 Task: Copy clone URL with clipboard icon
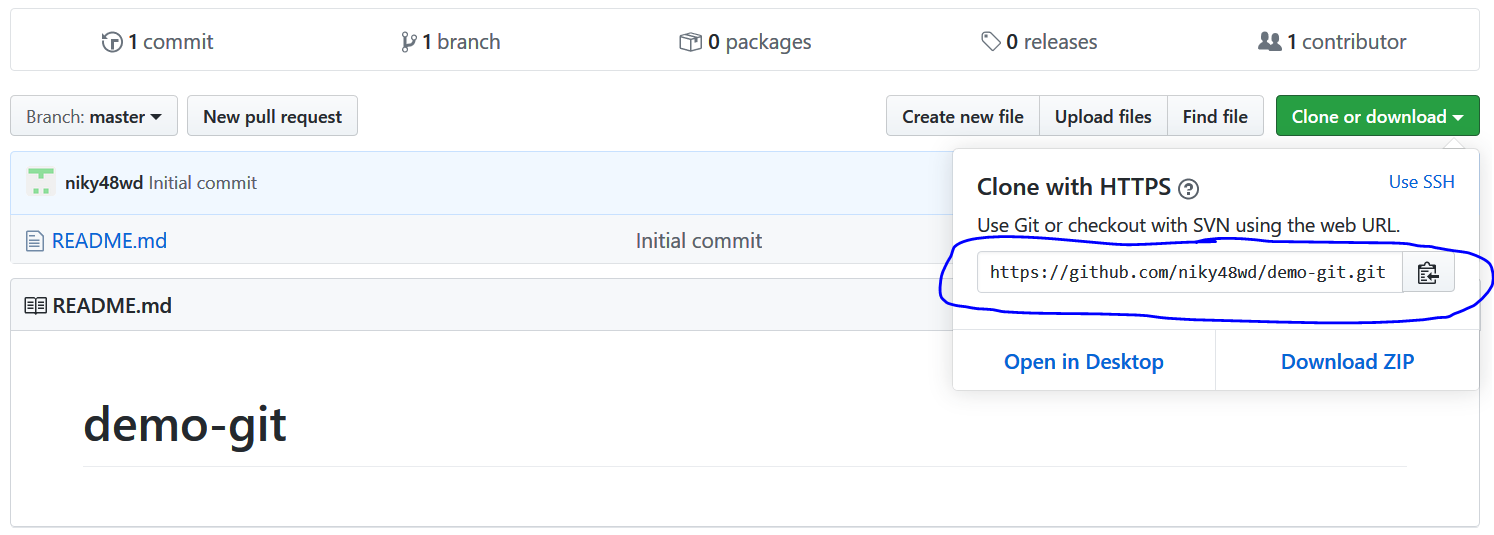pyautogui.click(x=1428, y=272)
